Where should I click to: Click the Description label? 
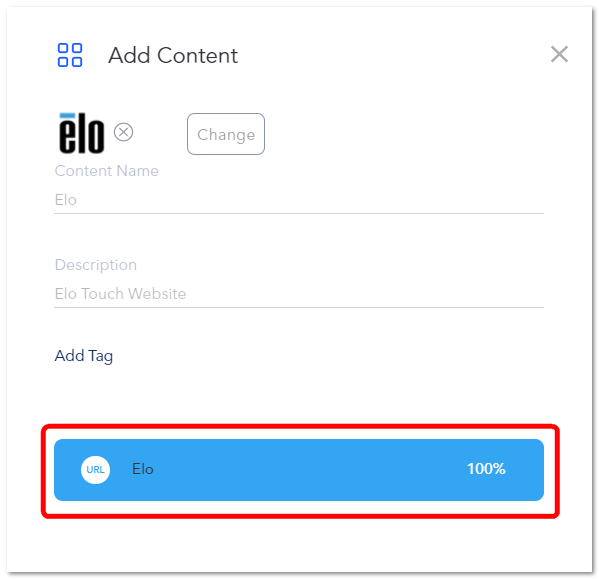(x=96, y=265)
